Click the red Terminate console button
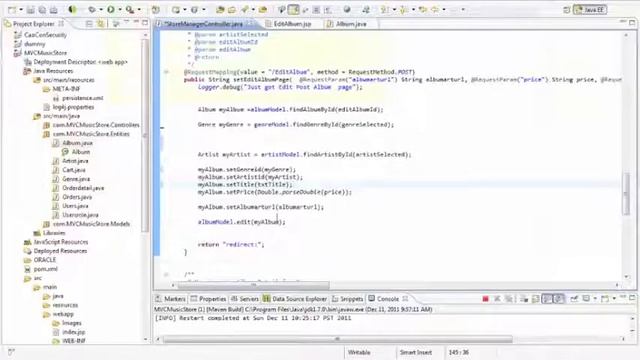Screen dimensions: 640x360 (485, 299)
